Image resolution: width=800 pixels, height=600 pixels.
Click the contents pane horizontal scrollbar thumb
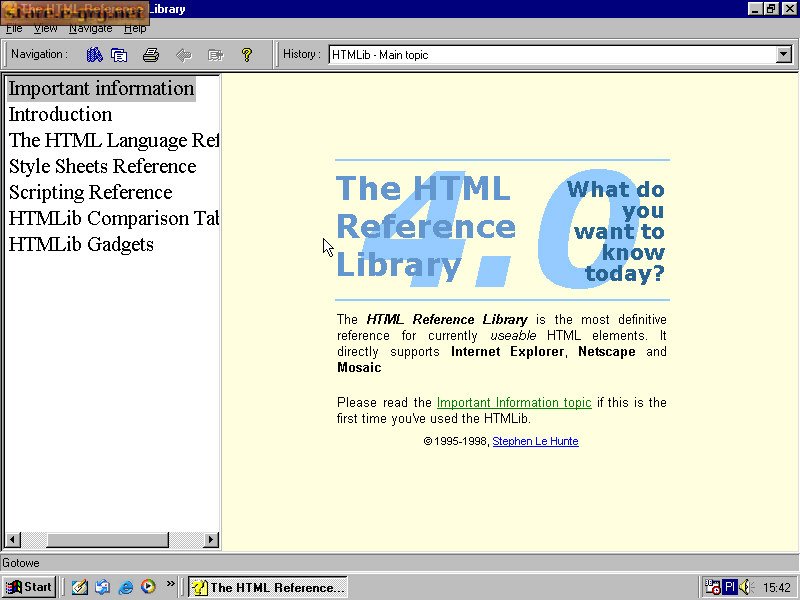(108, 539)
